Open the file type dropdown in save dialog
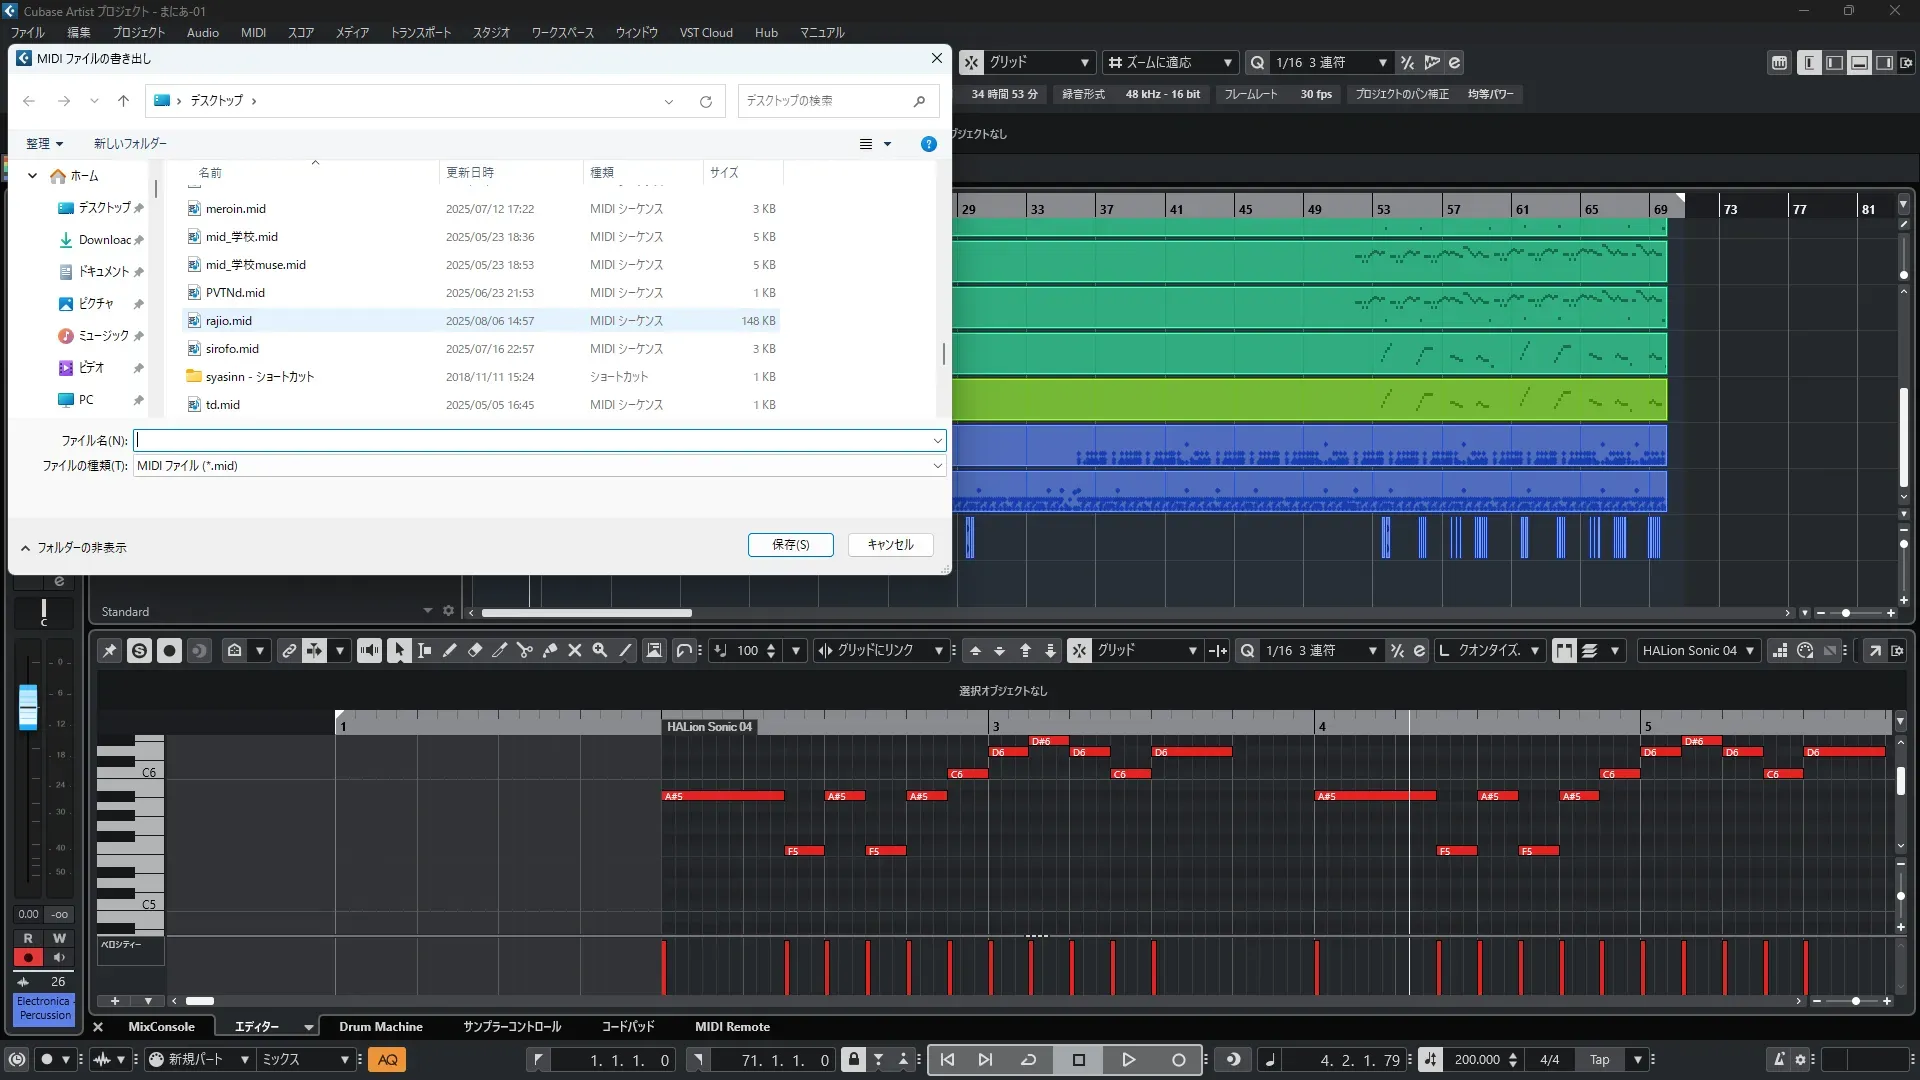The image size is (1920, 1080). pyautogui.click(x=540, y=466)
